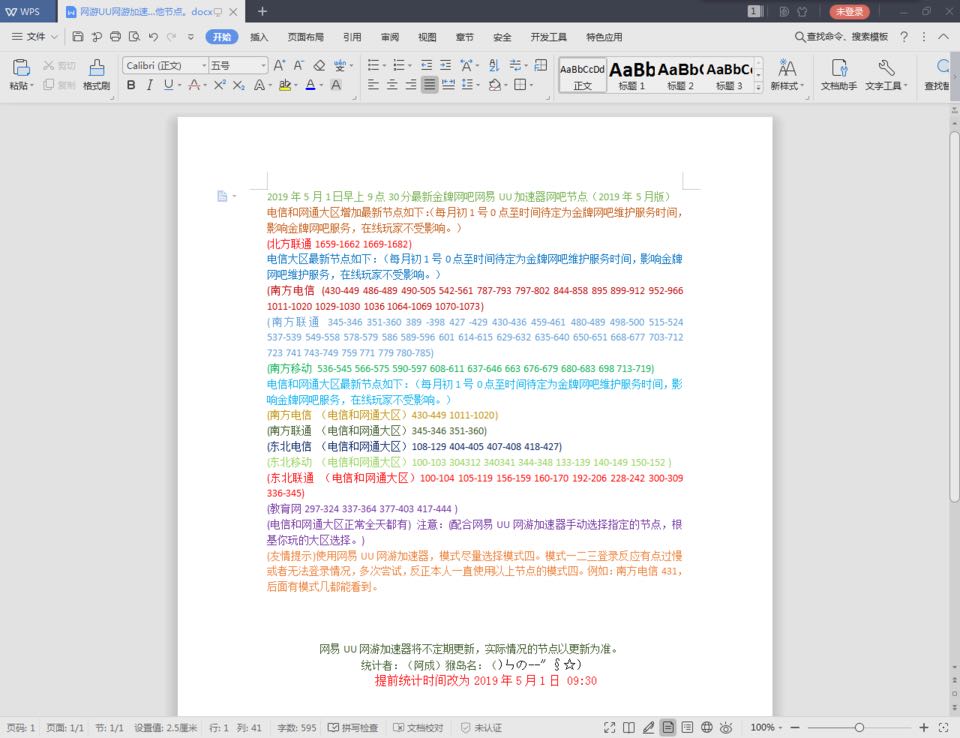
Task: Click the search commands field (查找命令)
Action: [x=841, y=37]
